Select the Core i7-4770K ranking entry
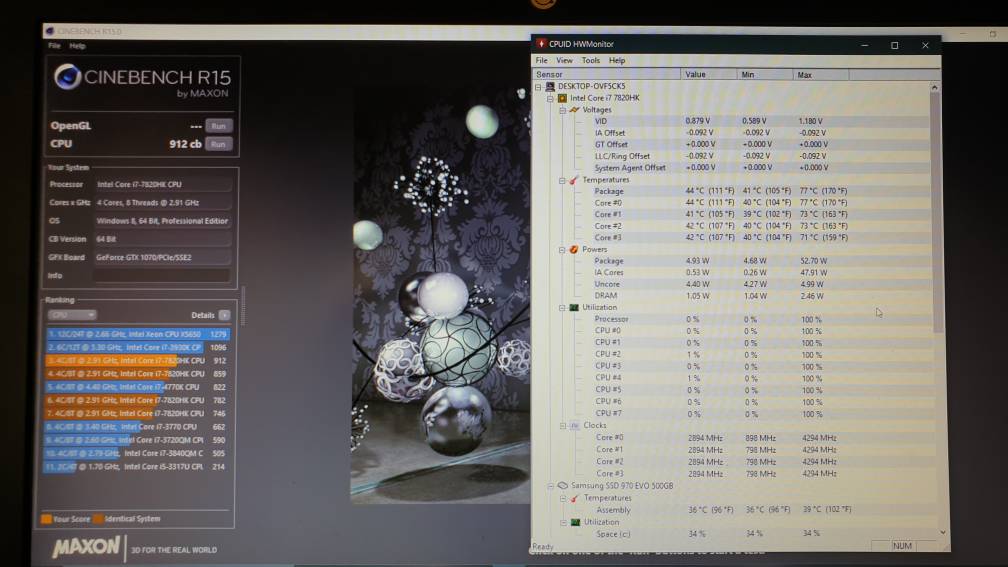 tap(138, 387)
